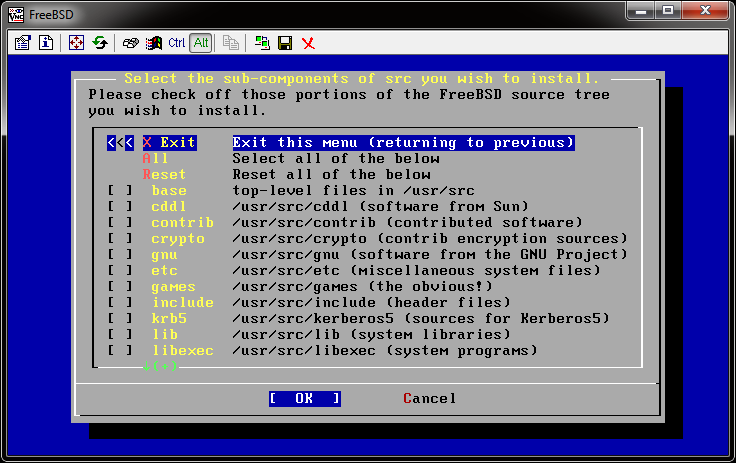Click '/usr/src/gnu' description text

(430, 255)
